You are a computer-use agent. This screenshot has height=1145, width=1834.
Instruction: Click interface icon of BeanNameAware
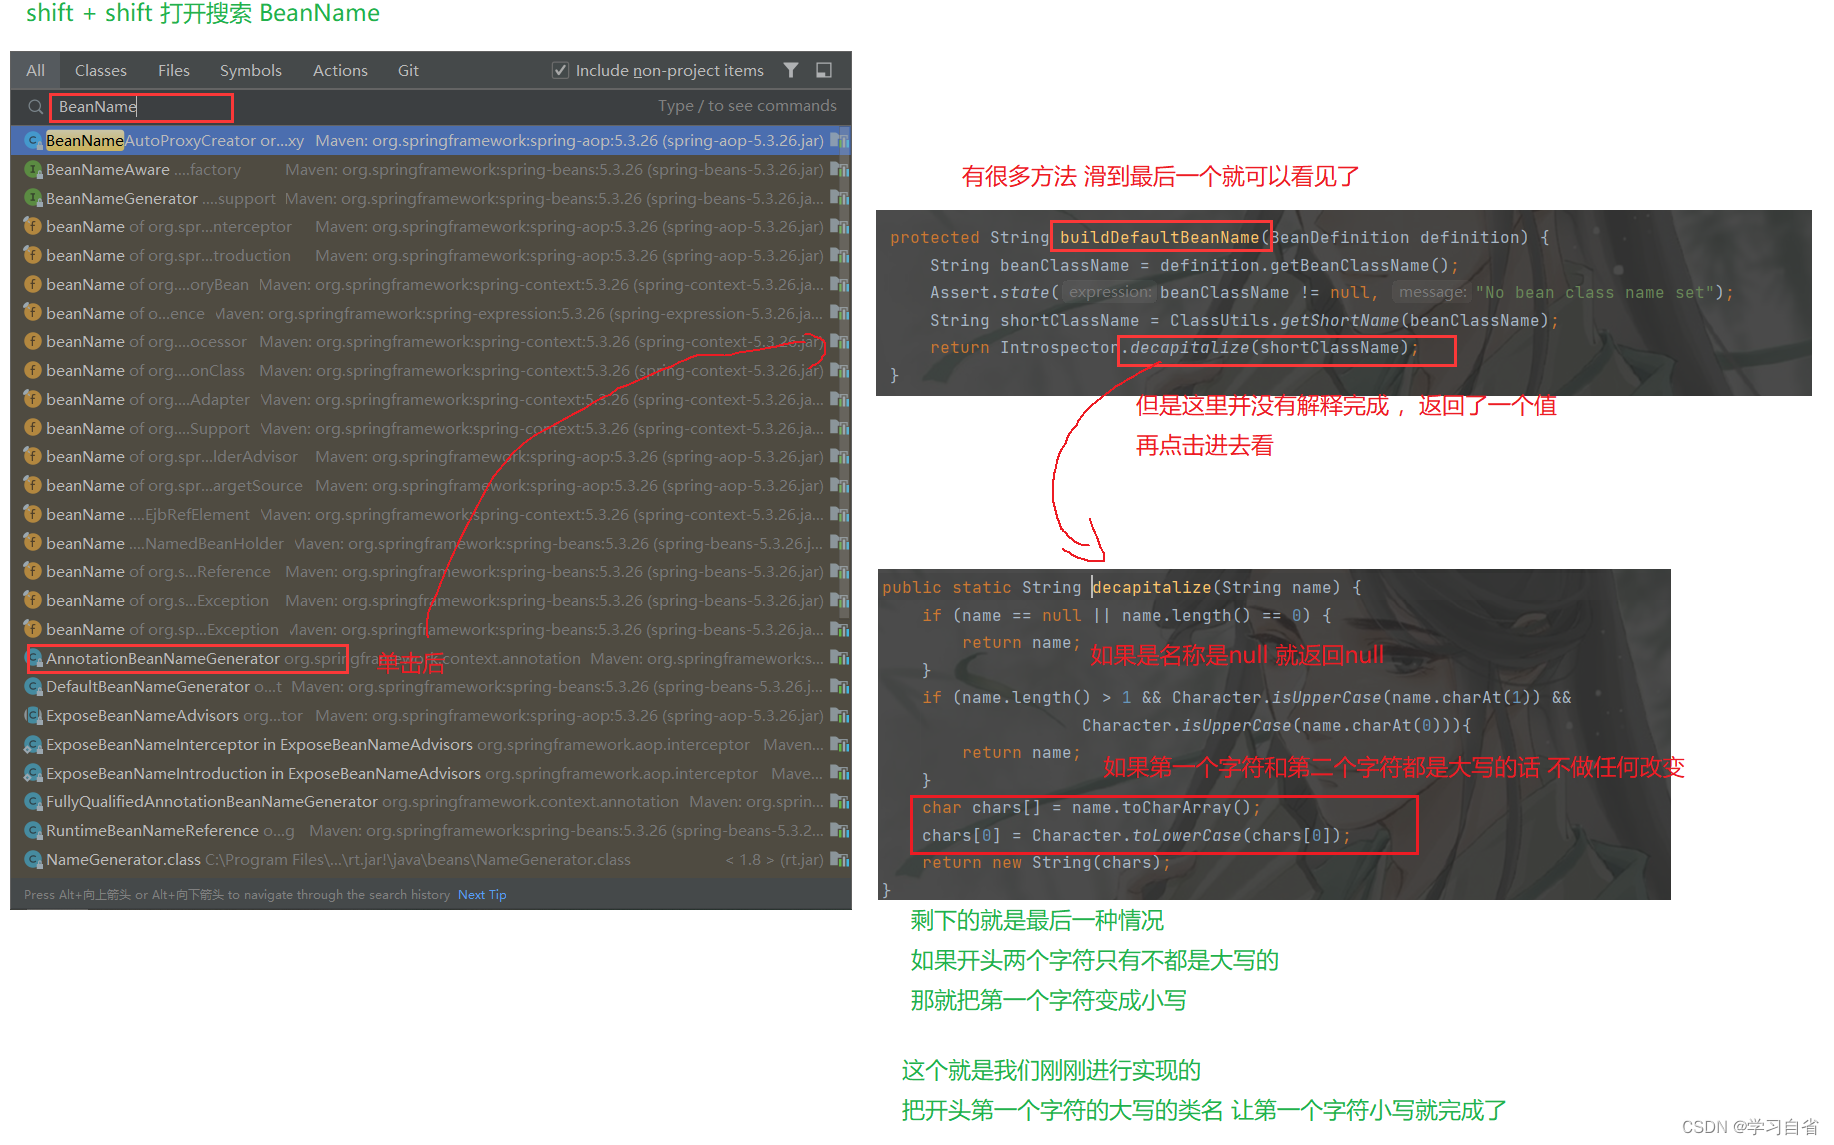33,170
